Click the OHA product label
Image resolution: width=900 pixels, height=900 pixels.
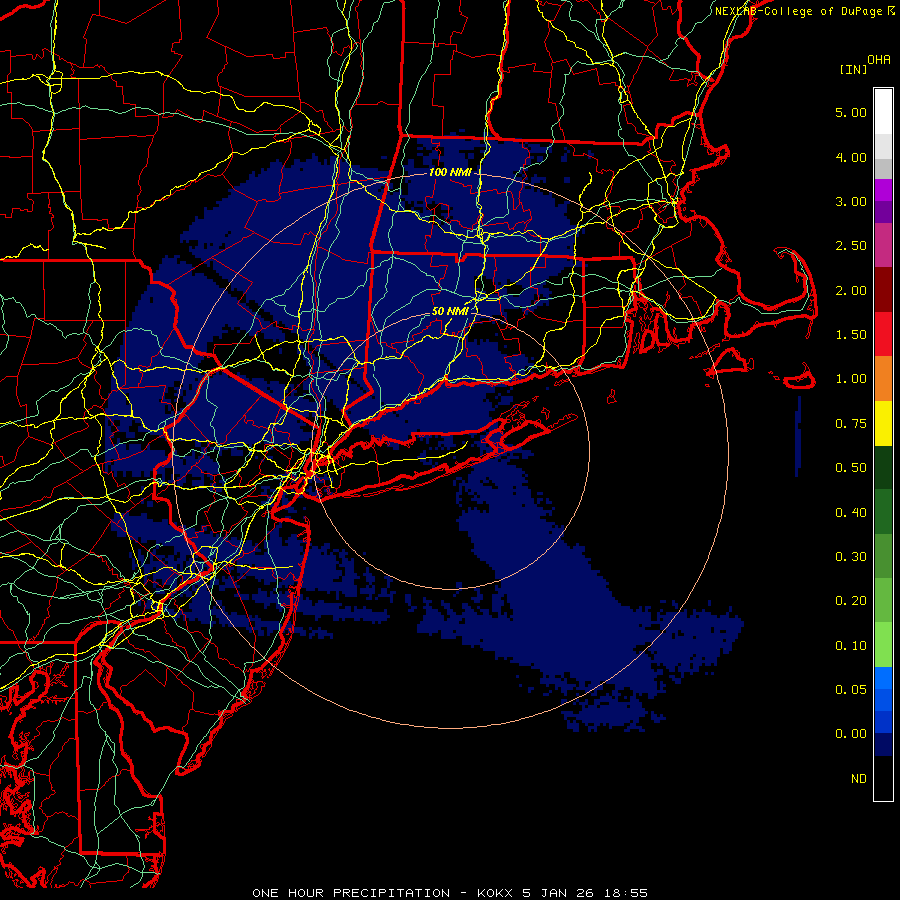tap(879, 60)
